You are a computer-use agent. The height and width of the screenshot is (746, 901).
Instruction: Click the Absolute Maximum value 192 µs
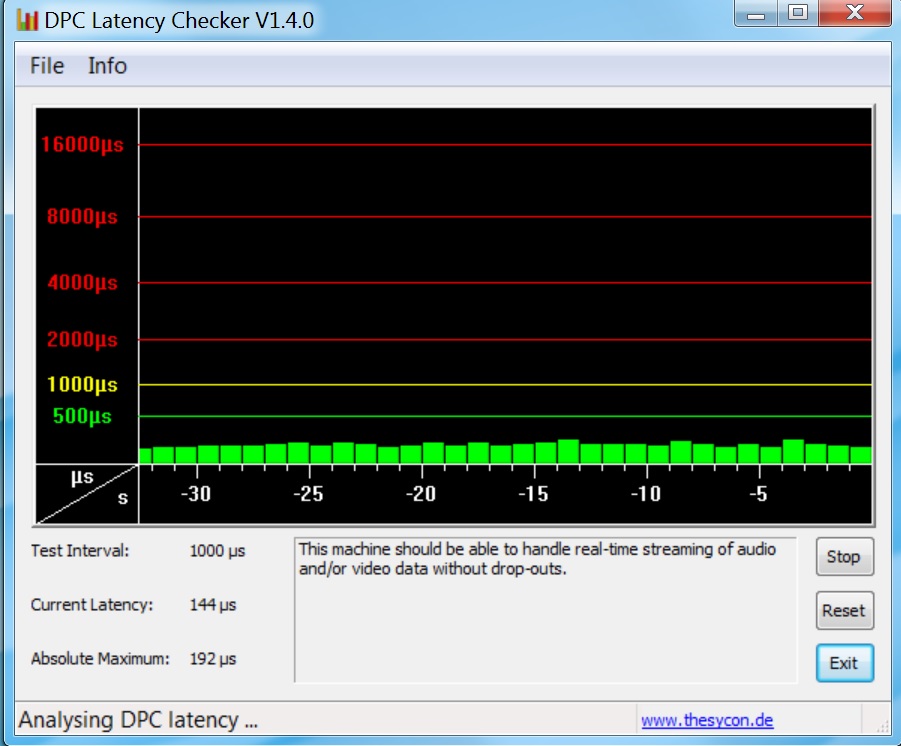click(212, 659)
